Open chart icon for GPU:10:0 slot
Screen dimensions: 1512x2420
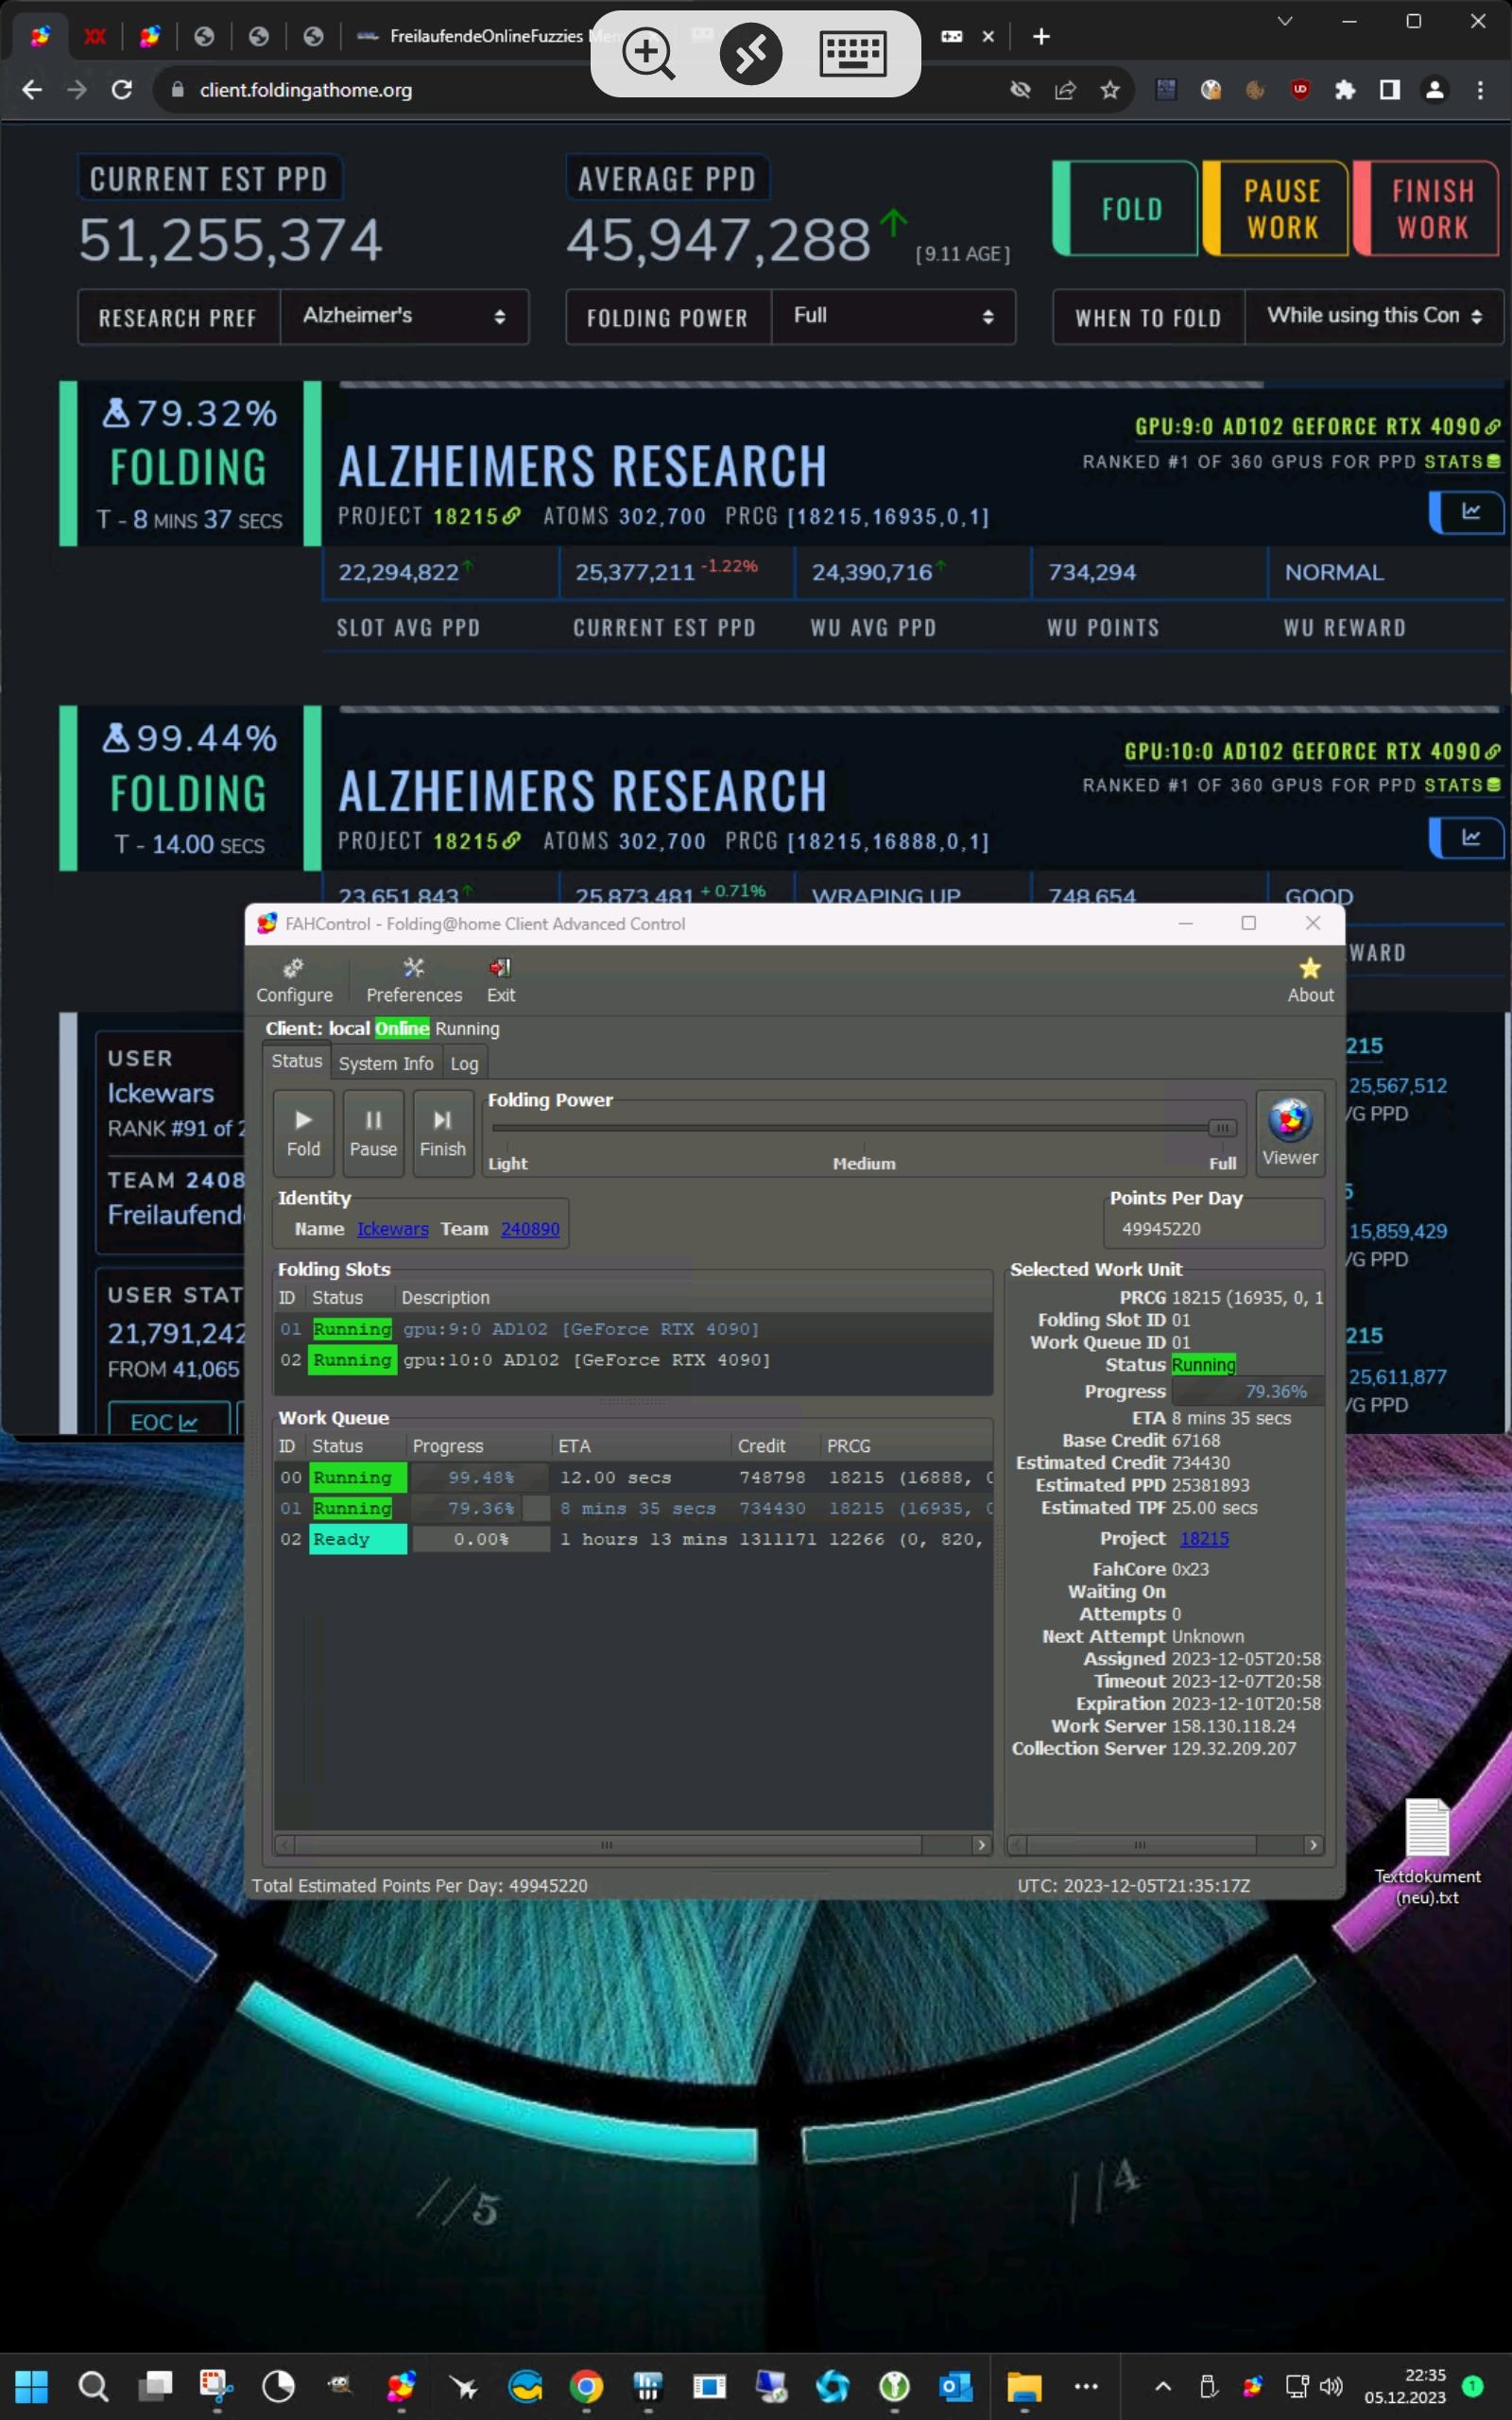tap(1467, 837)
